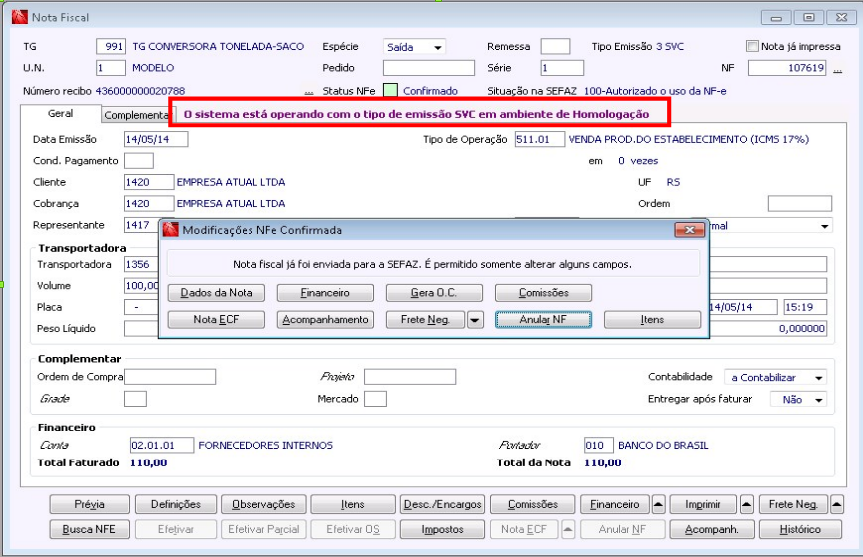Expand the Espécie Saída dropdown

(438, 47)
